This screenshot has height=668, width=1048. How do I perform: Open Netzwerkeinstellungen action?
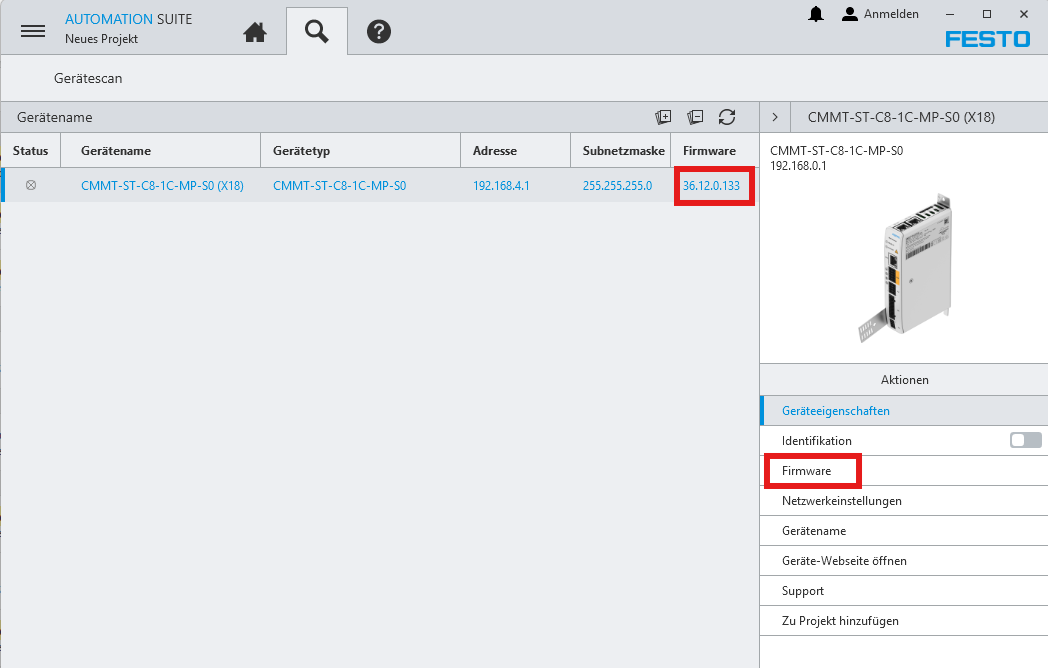(904, 501)
